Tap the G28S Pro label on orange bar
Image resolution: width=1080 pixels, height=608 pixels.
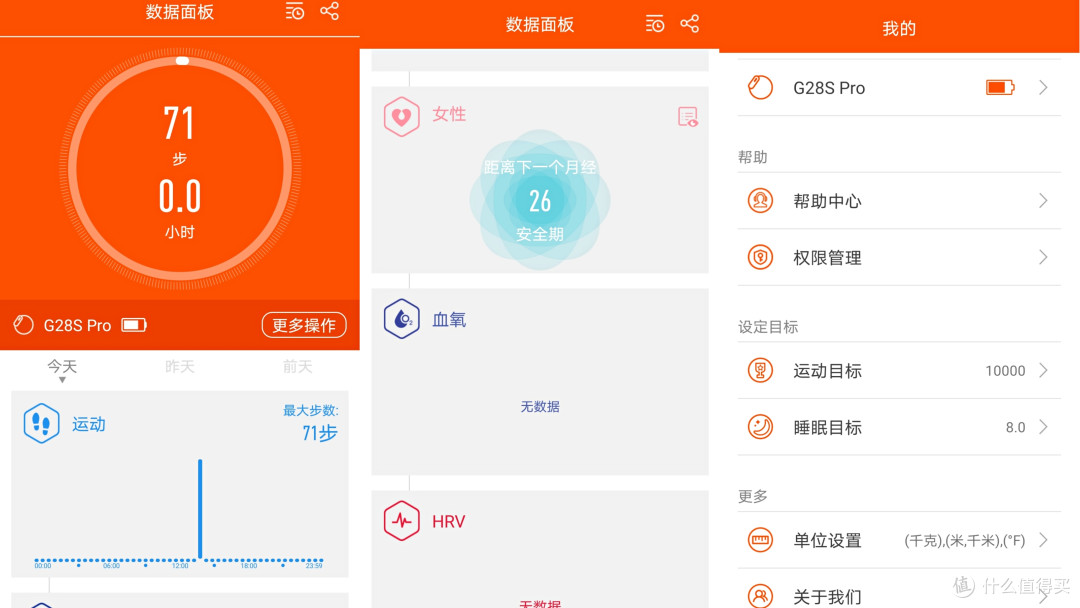(x=77, y=325)
